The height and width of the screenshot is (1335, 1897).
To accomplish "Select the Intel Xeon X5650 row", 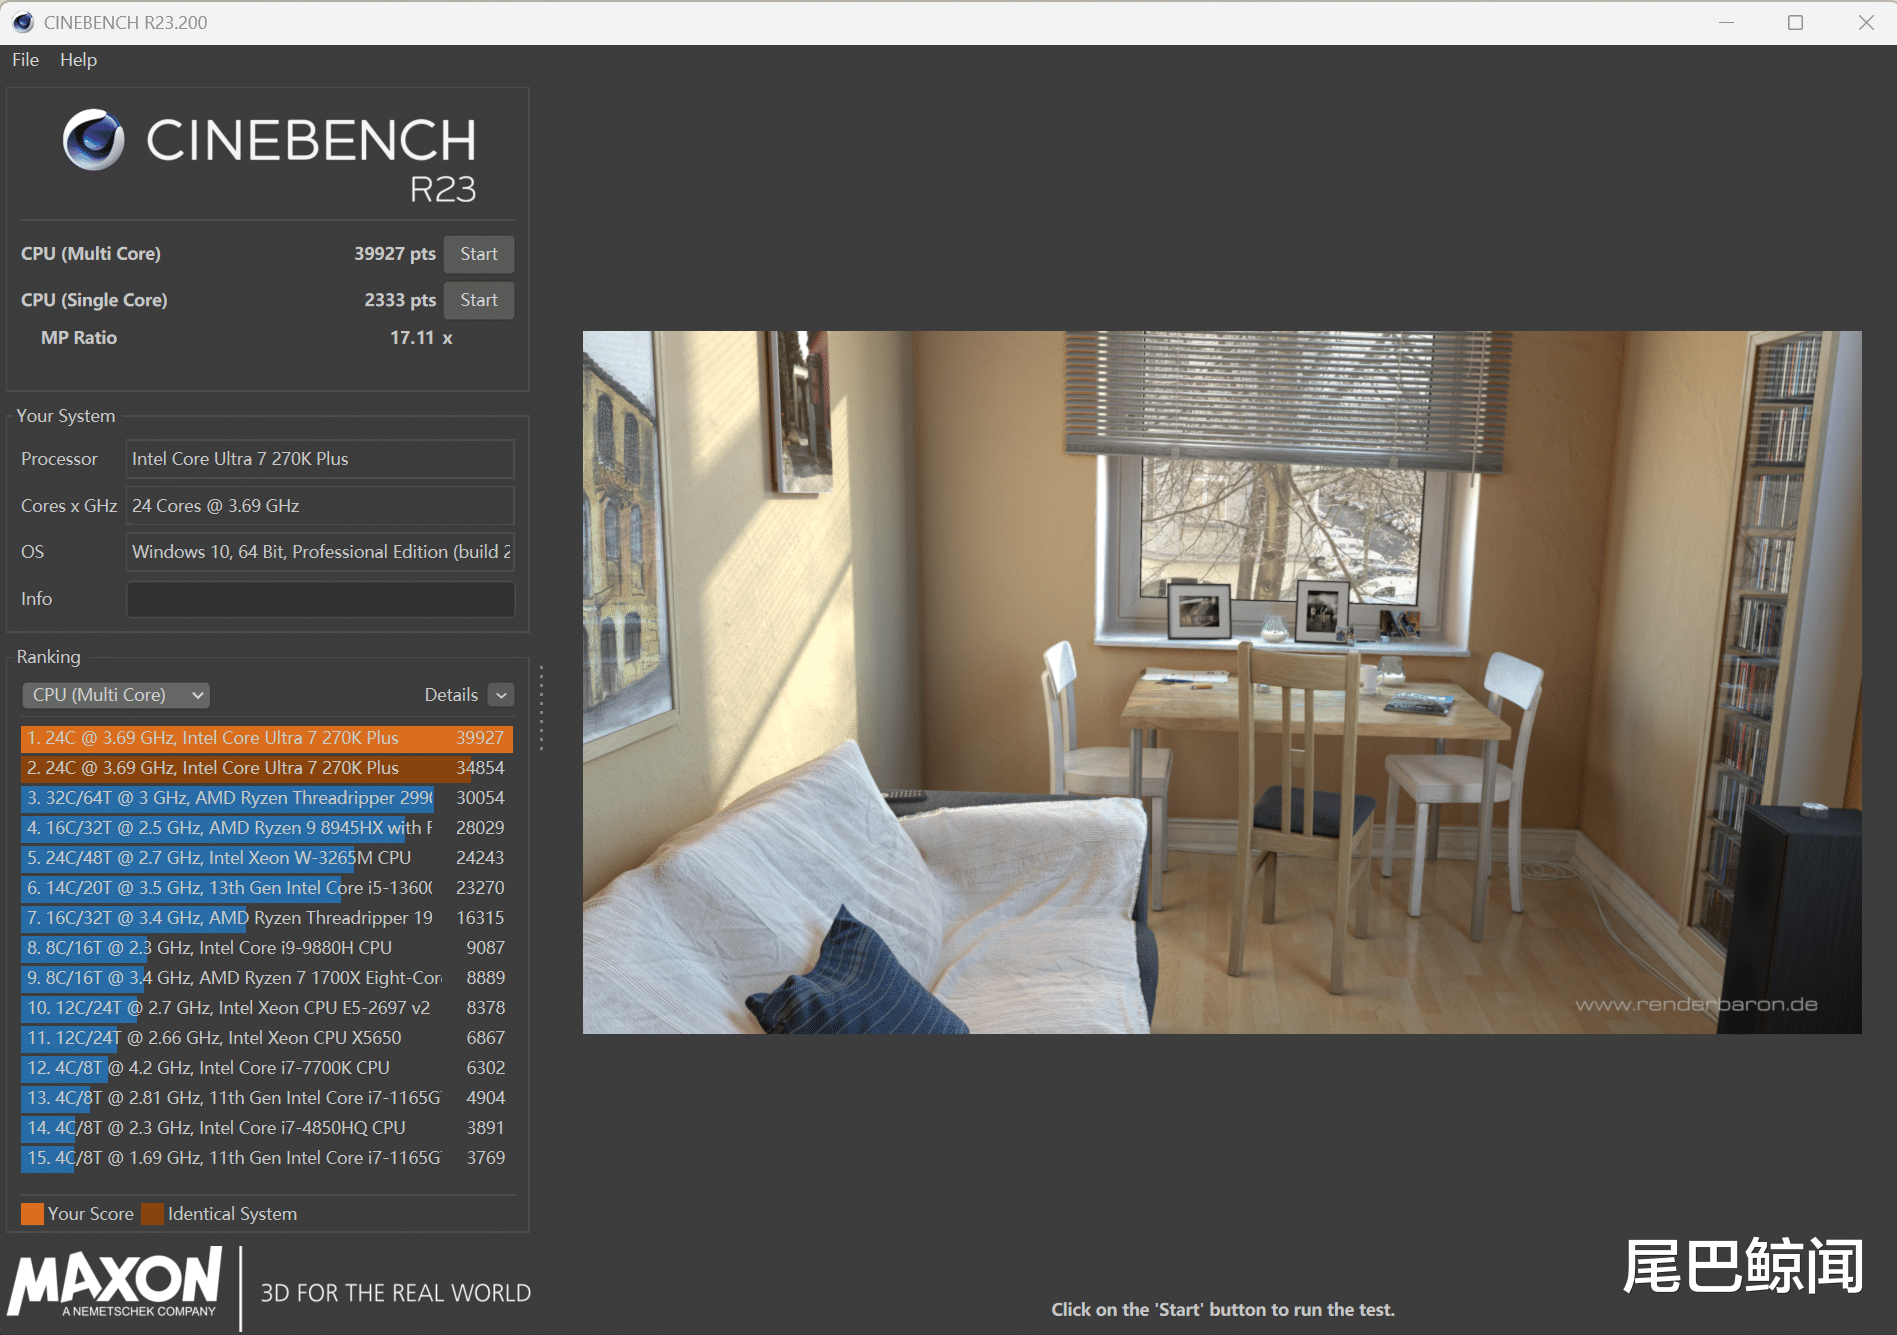I will 267,1038.
